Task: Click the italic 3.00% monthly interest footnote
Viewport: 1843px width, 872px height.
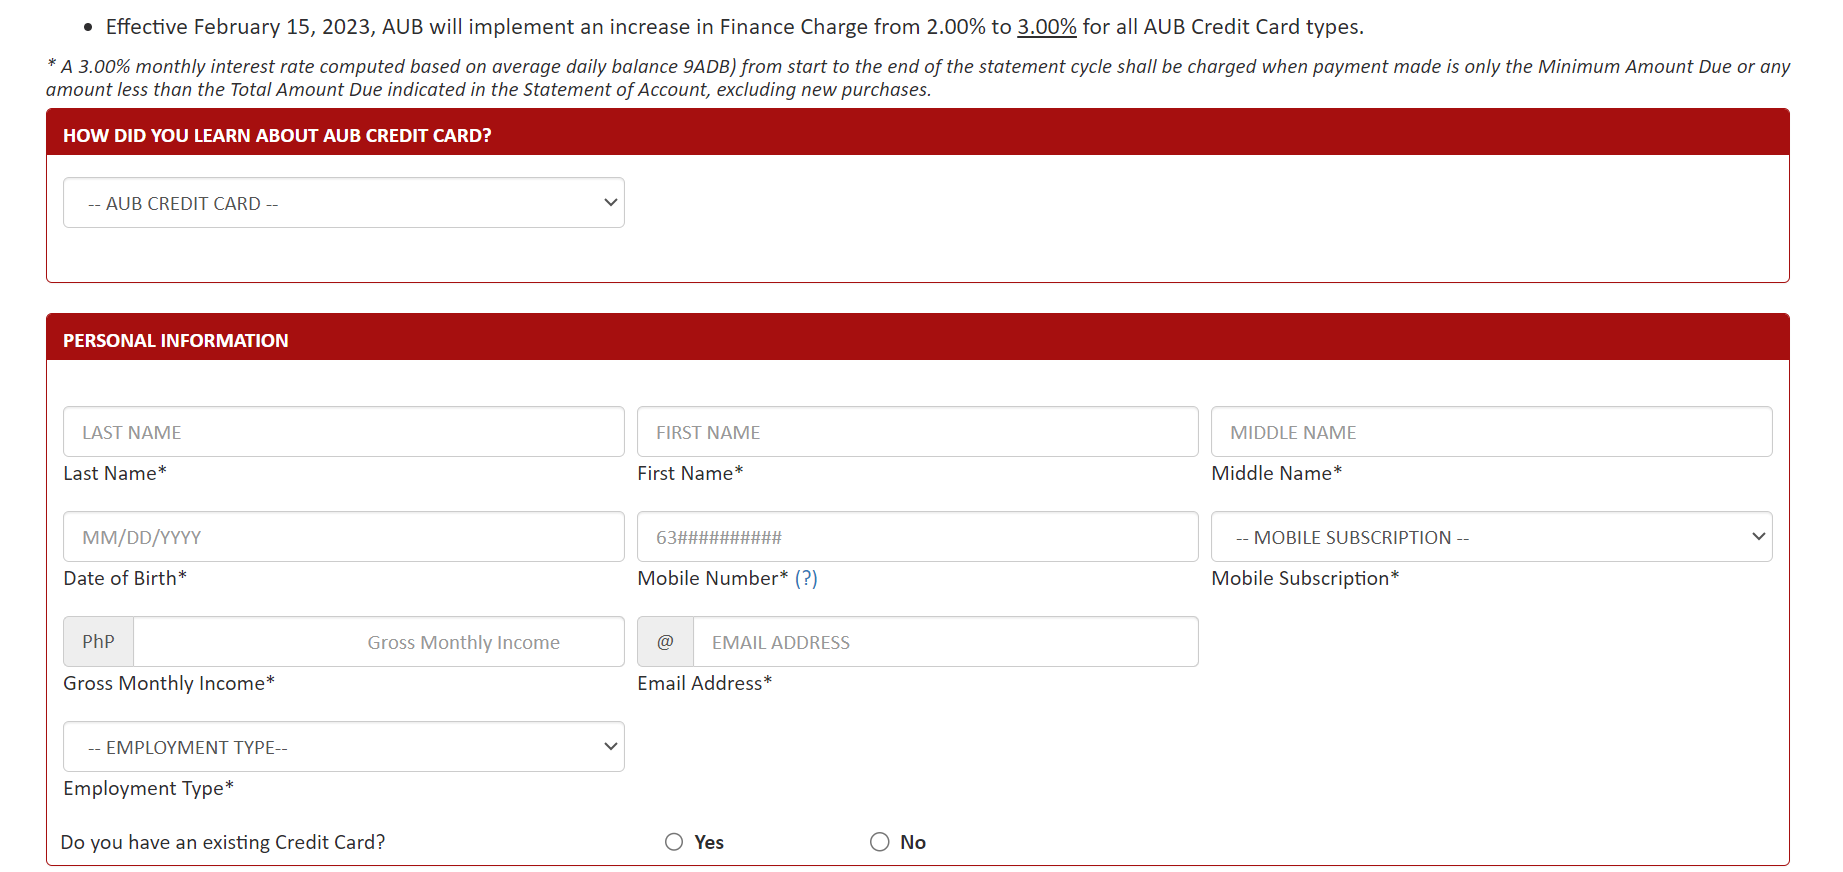Action: (x=918, y=78)
